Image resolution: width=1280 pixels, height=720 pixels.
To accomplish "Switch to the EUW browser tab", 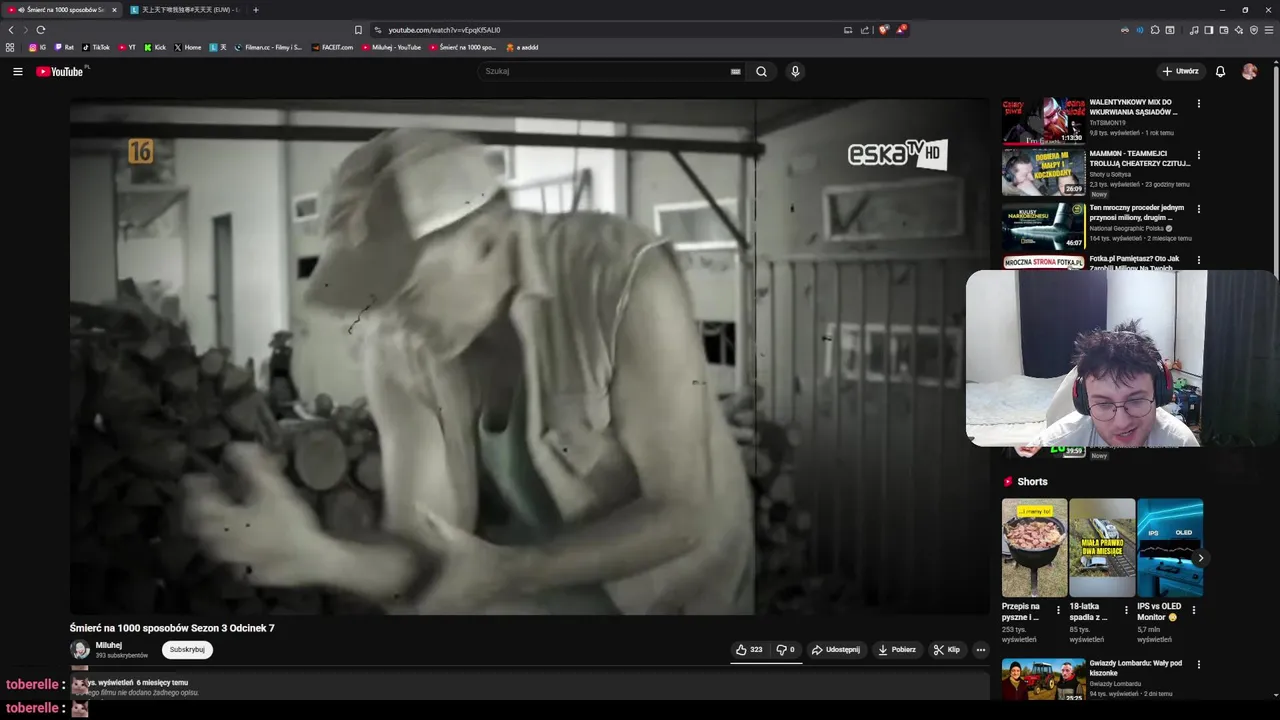I will pyautogui.click(x=185, y=10).
